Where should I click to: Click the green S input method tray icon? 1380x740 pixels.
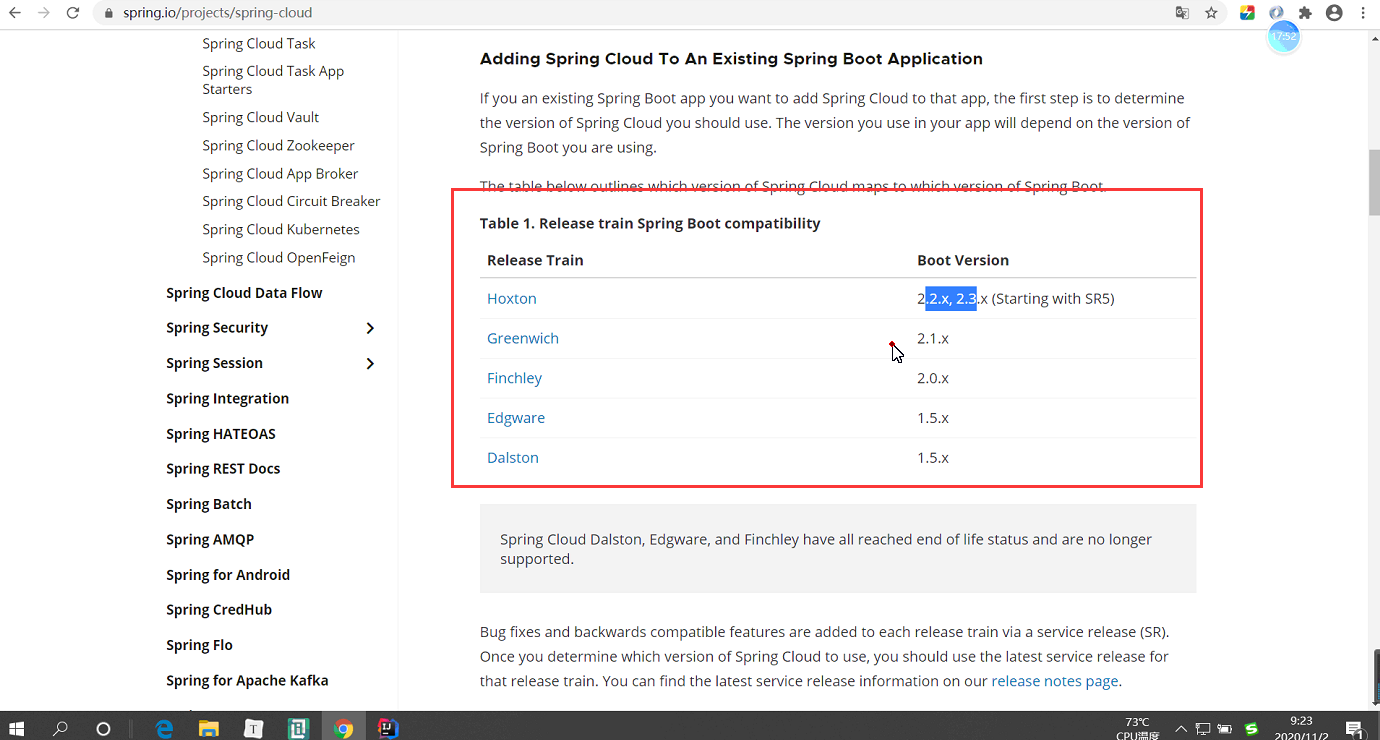pos(1251,729)
